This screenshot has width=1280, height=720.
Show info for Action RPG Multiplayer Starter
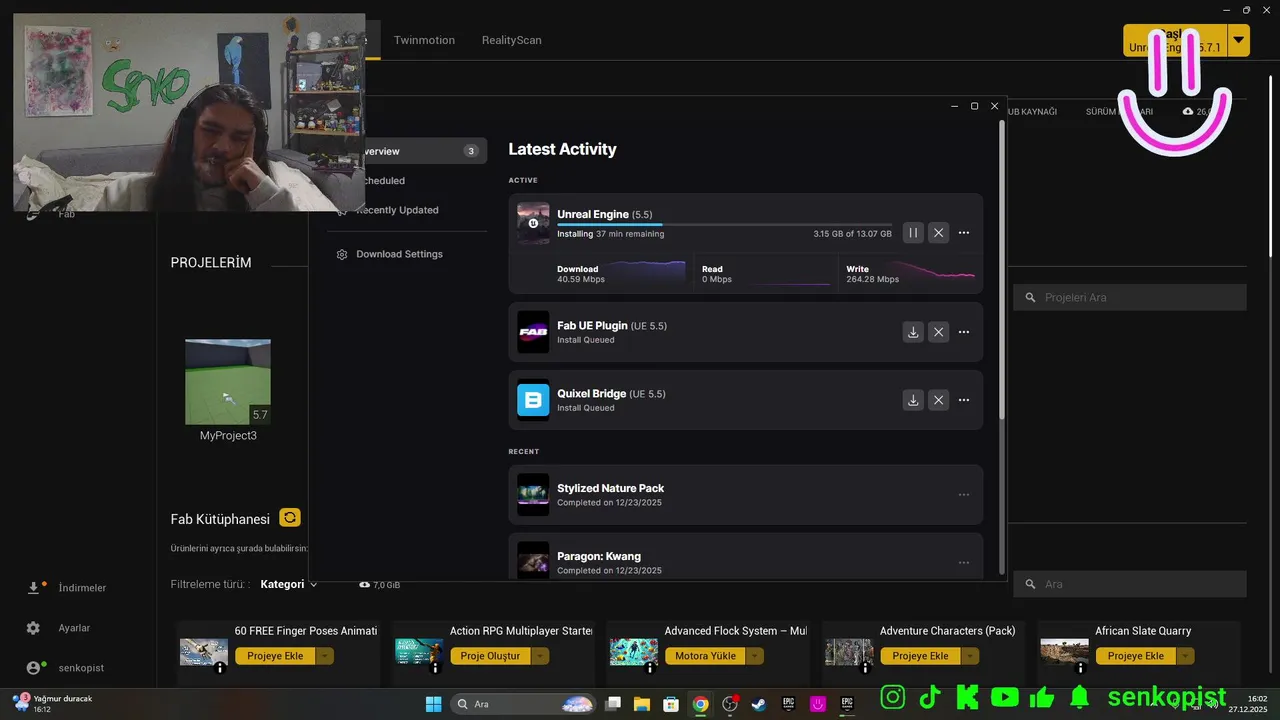[435, 669]
